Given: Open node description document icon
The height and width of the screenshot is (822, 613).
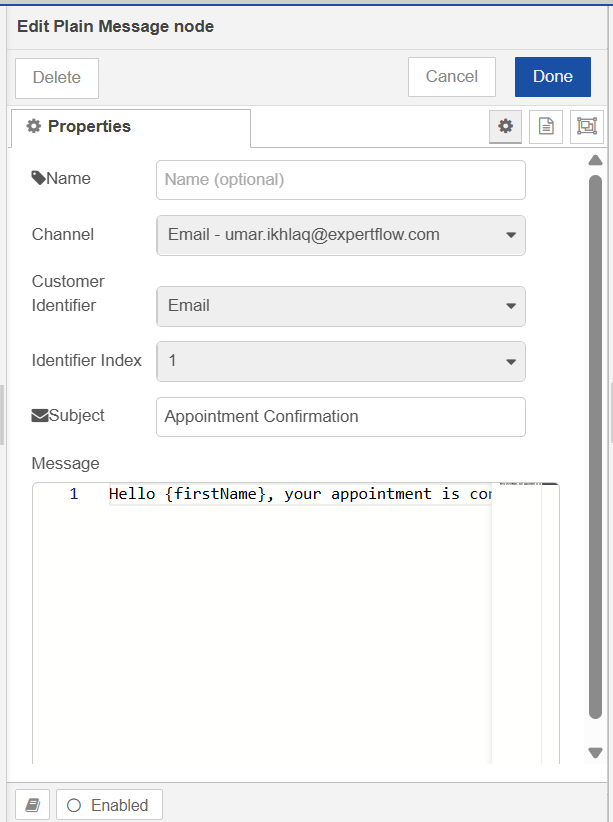Looking at the screenshot, I should 546,126.
